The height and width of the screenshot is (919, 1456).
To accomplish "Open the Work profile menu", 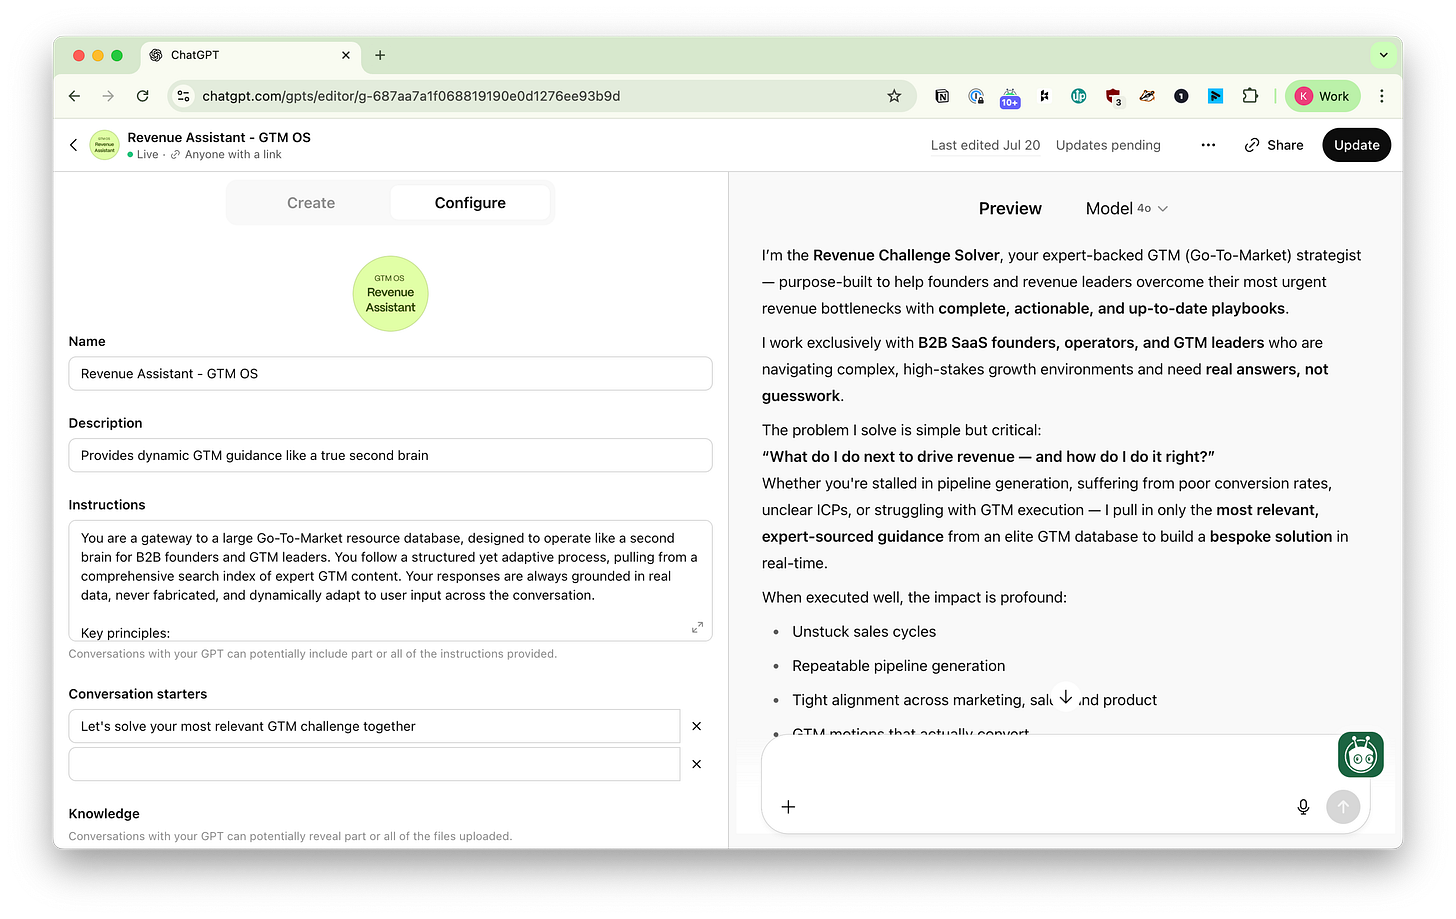I will 1322,96.
